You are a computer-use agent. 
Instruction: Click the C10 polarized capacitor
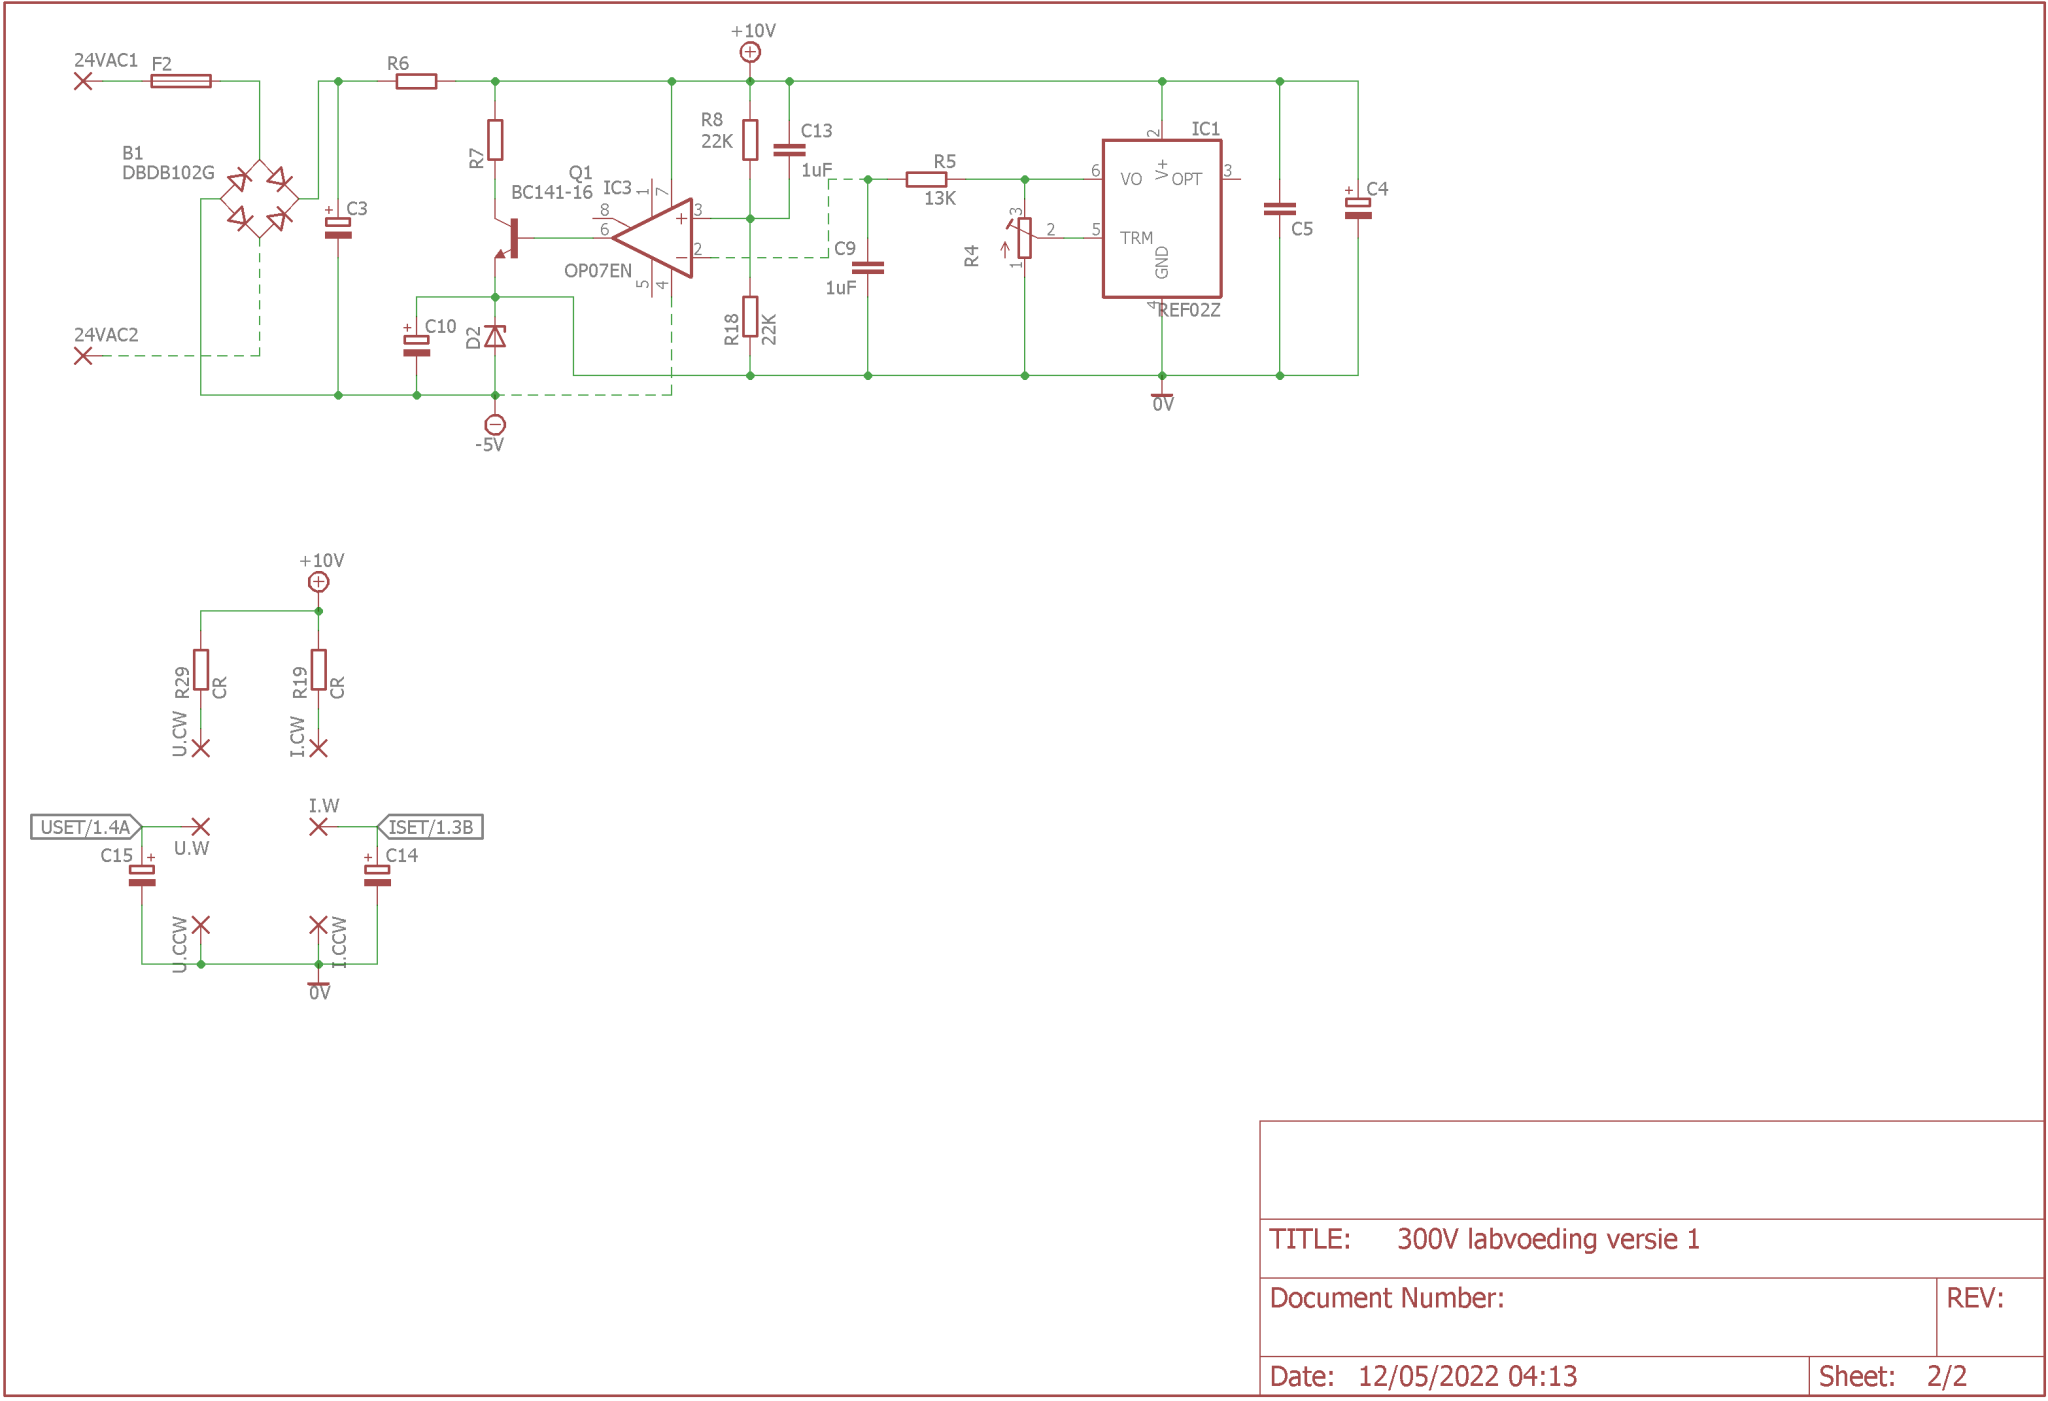pyautogui.click(x=416, y=345)
